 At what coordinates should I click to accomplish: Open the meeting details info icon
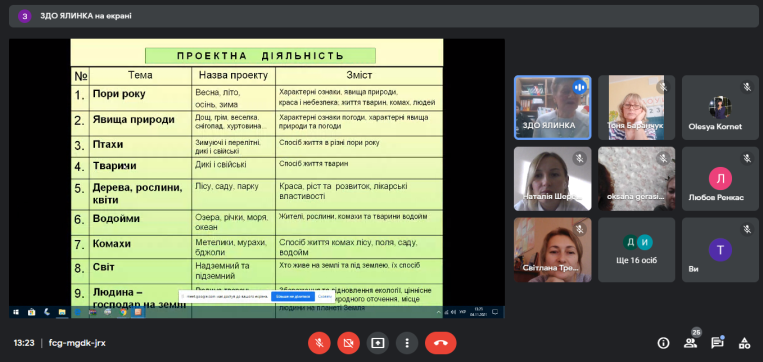pyautogui.click(x=663, y=343)
